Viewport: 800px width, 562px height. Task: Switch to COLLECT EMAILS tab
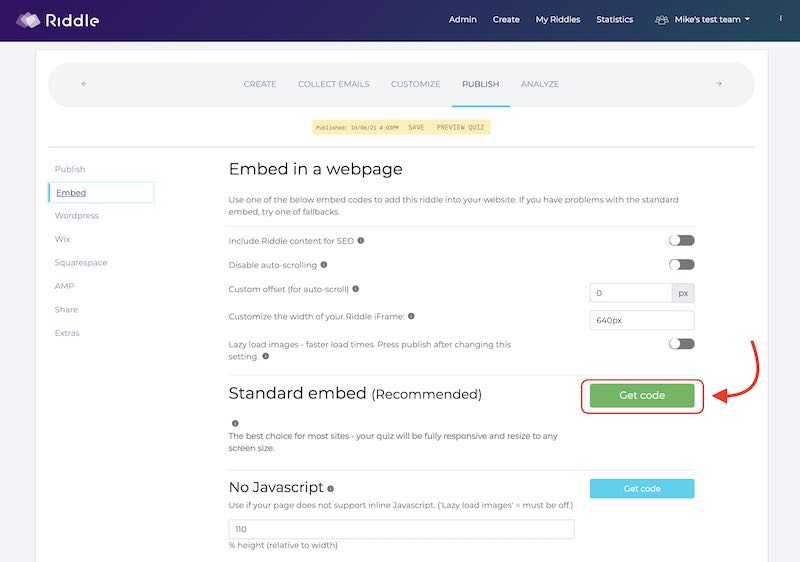tap(334, 84)
